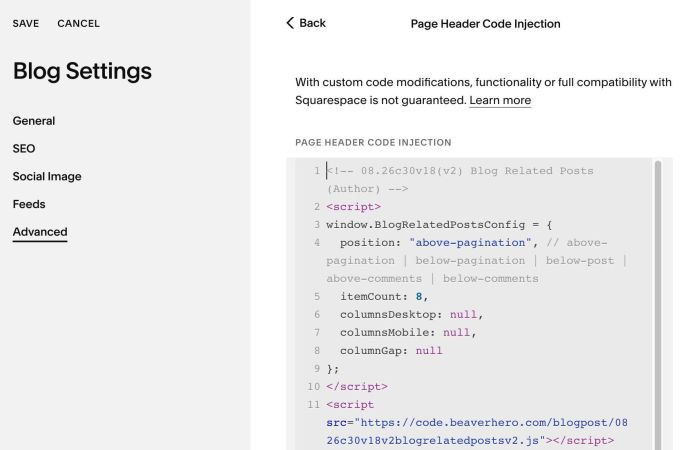Save the blog settings
700x450 pixels.
26,24
